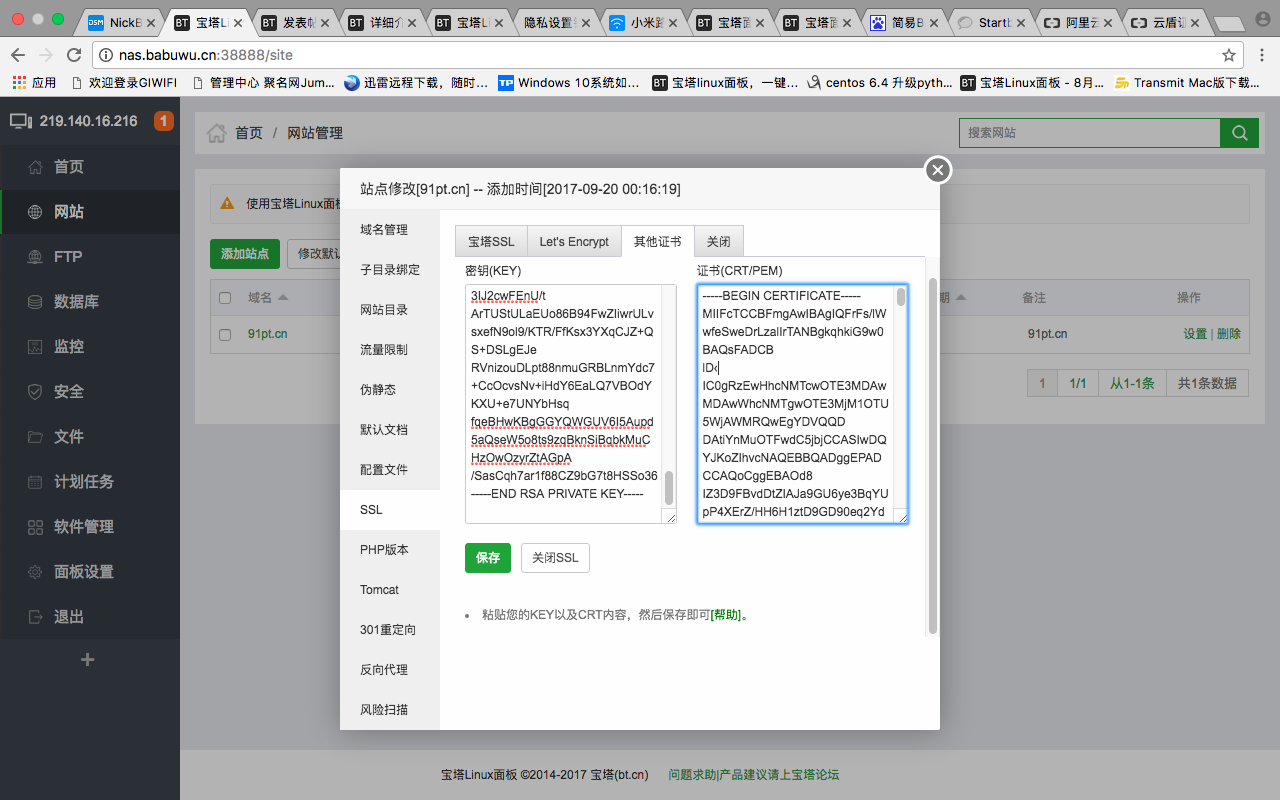
Task: Click the plus icon in the sidebar
Action: pos(88,660)
